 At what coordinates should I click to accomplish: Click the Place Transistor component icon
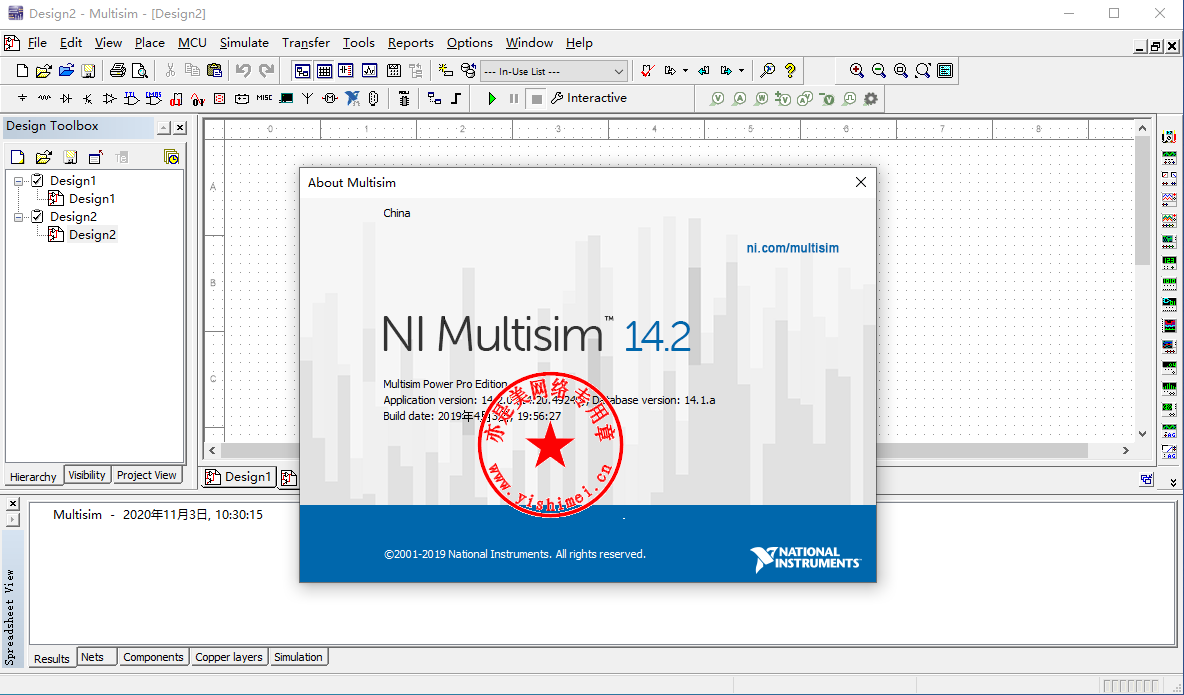click(x=88, y=98)
